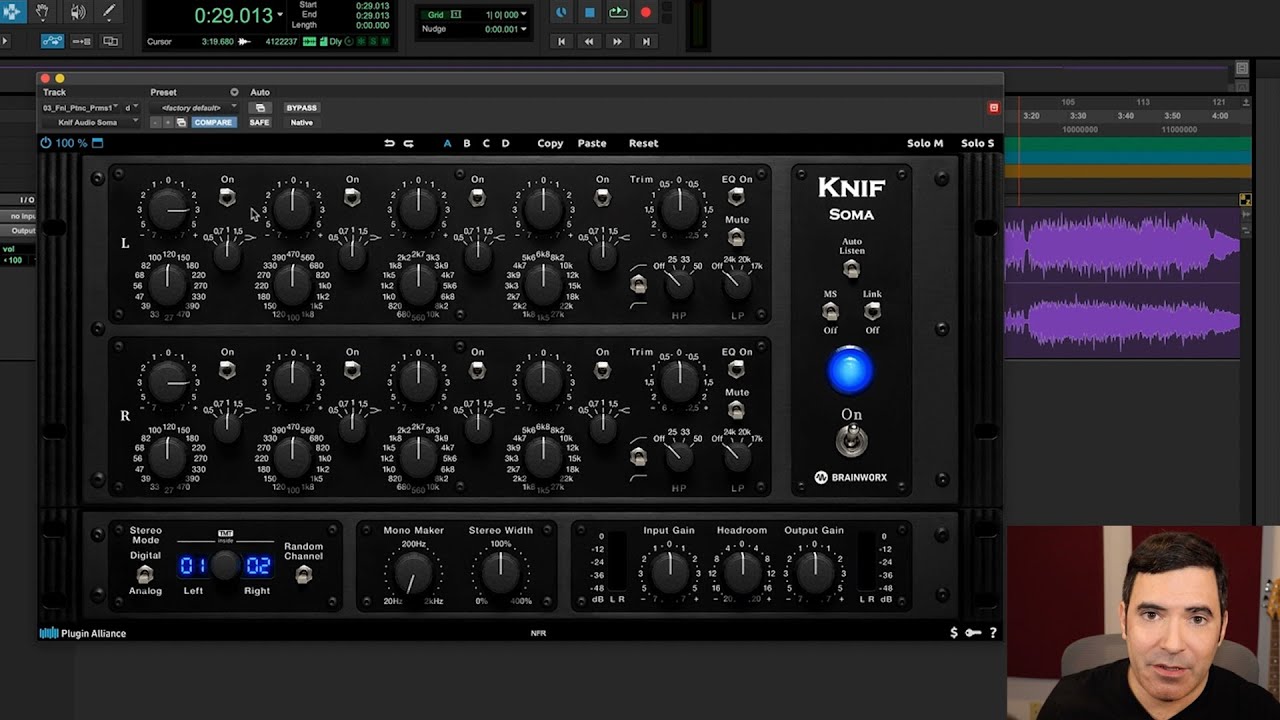Screen dimensions: 1280x720
Task: Click Return to Zero transport button
Action: [x=561, y=41]
